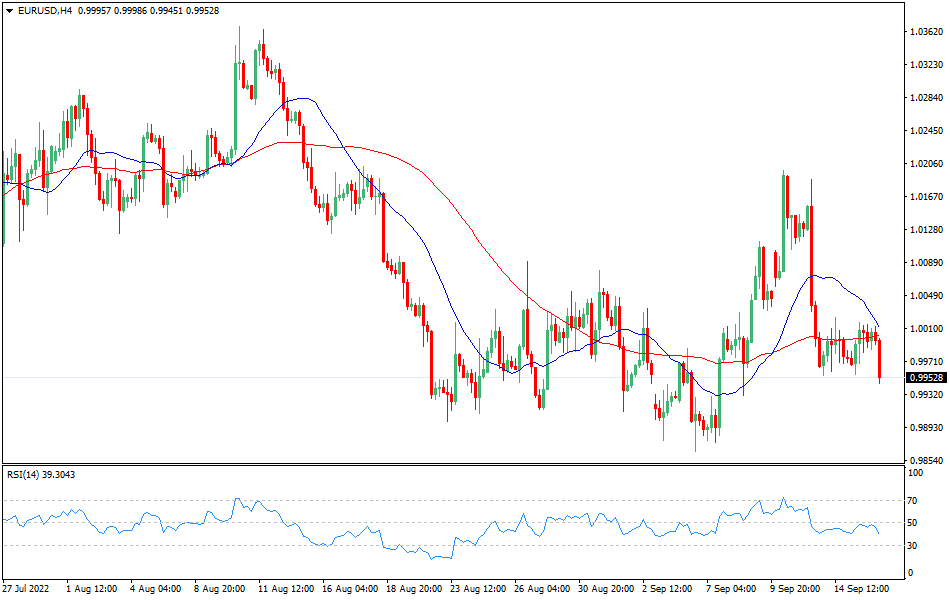The height and width of the screenshot is (600, 950).
Task: Click the RSI scale 70 level label
Action: (x=912, y=500)
